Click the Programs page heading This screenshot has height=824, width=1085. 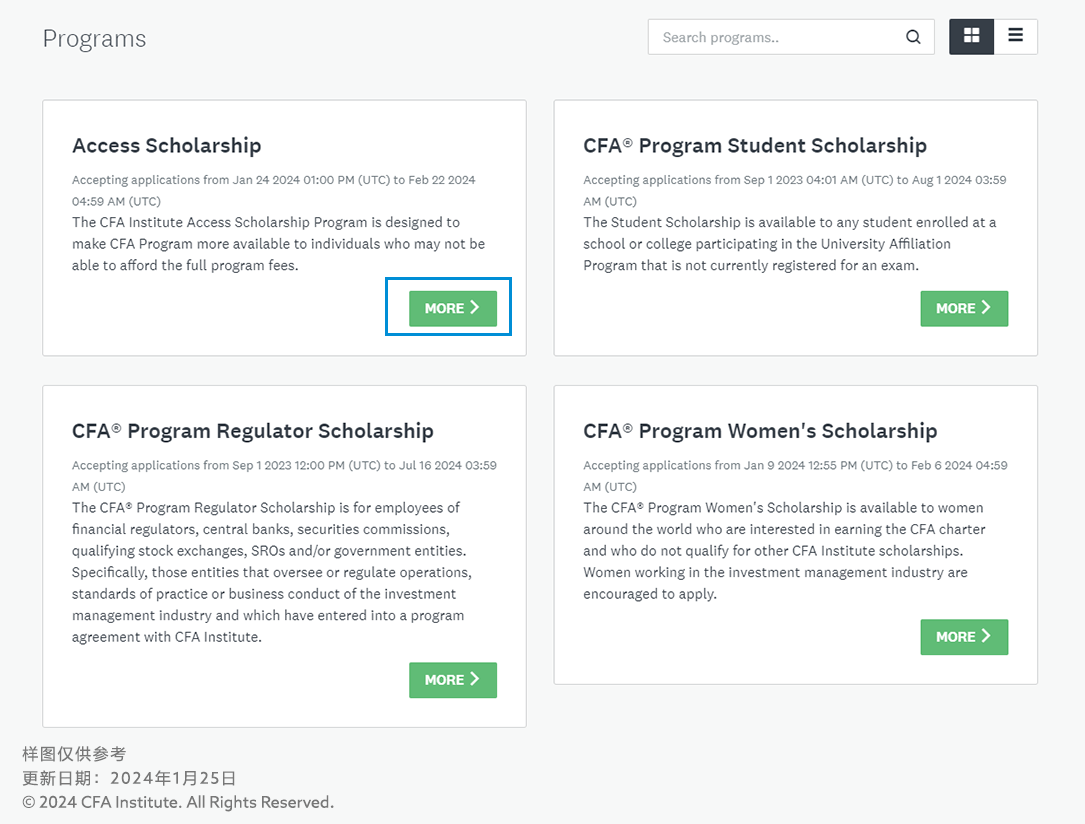[x=94, y=39]
